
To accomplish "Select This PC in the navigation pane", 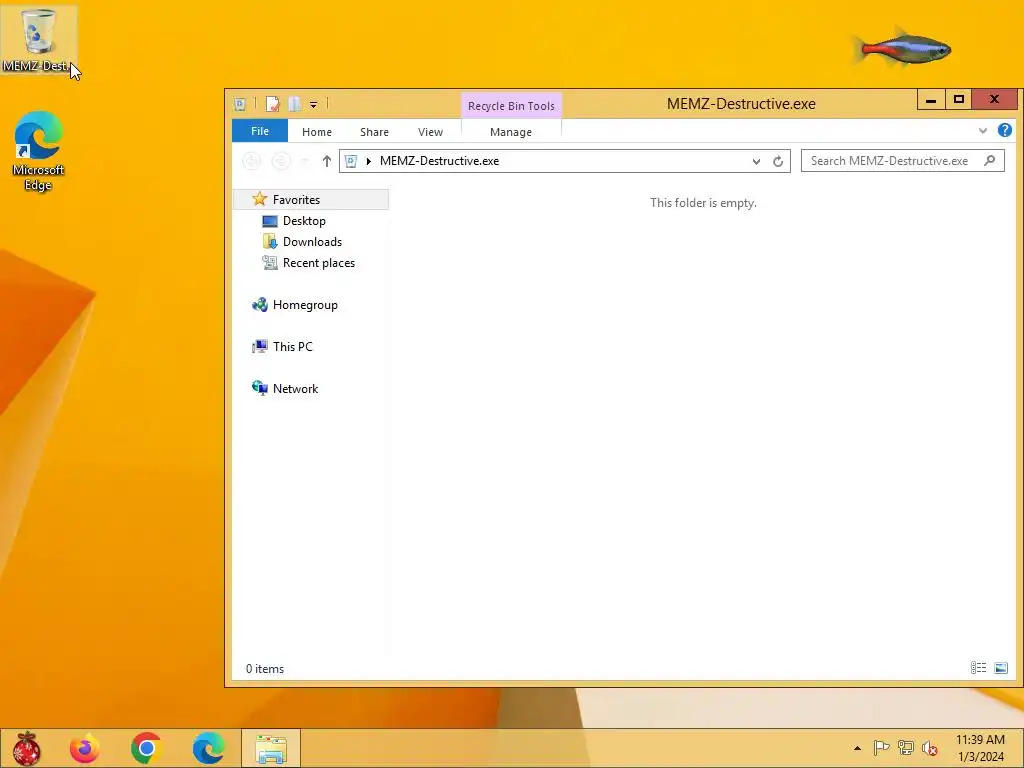I will (293, 347).
